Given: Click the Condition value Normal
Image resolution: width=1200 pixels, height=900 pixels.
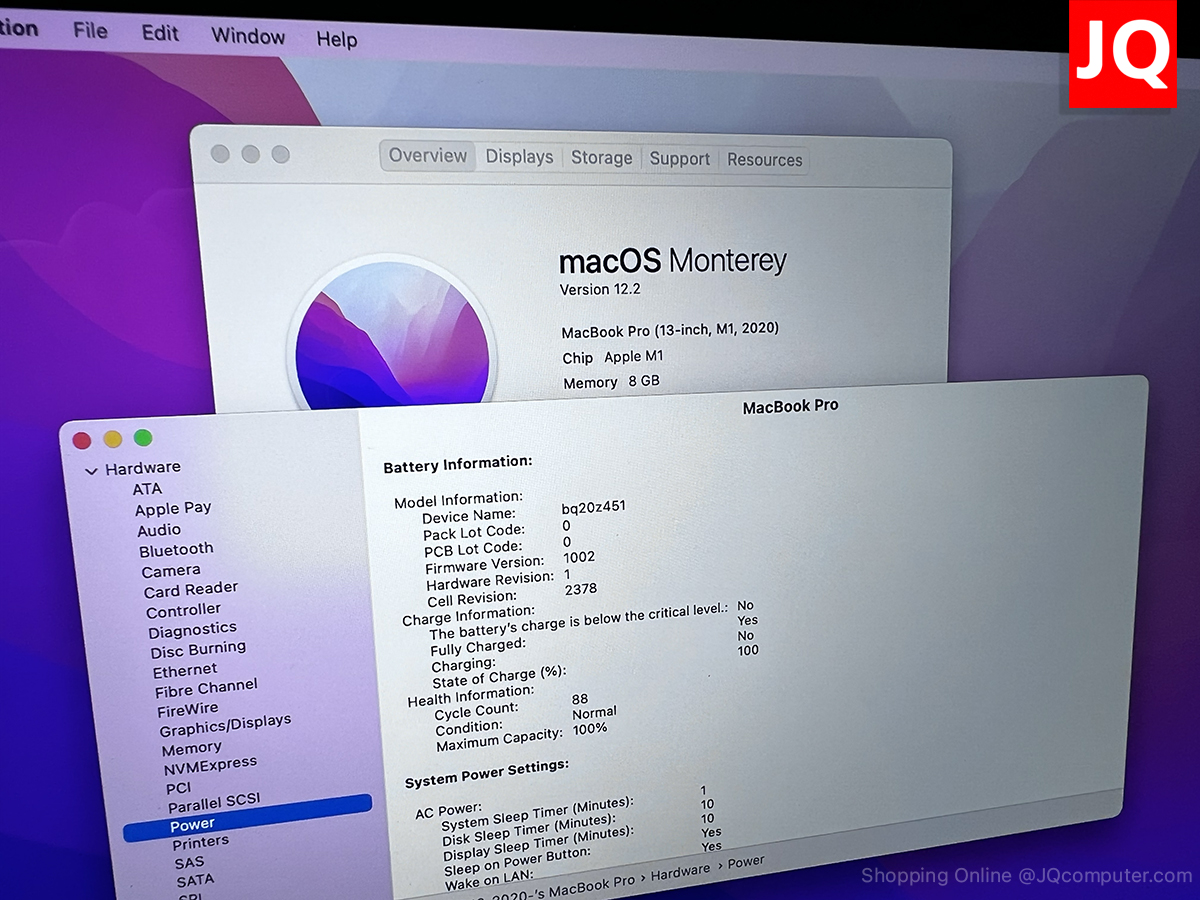Looking at the screenshot, I should 594,713.
